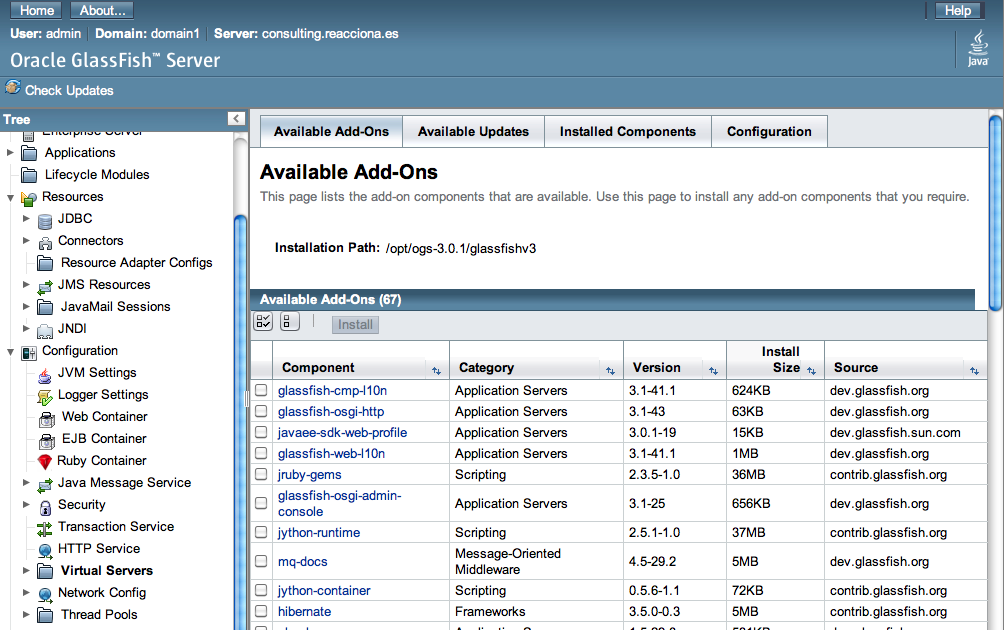The height and width of the screenshot is (630, 1004).
Task: Collapse the Tree panel arrow button
Action: 236,118
